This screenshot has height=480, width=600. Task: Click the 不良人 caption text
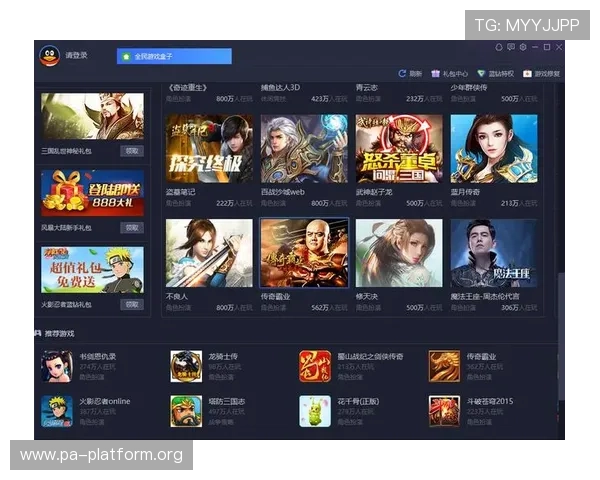[x=177, y=296]
